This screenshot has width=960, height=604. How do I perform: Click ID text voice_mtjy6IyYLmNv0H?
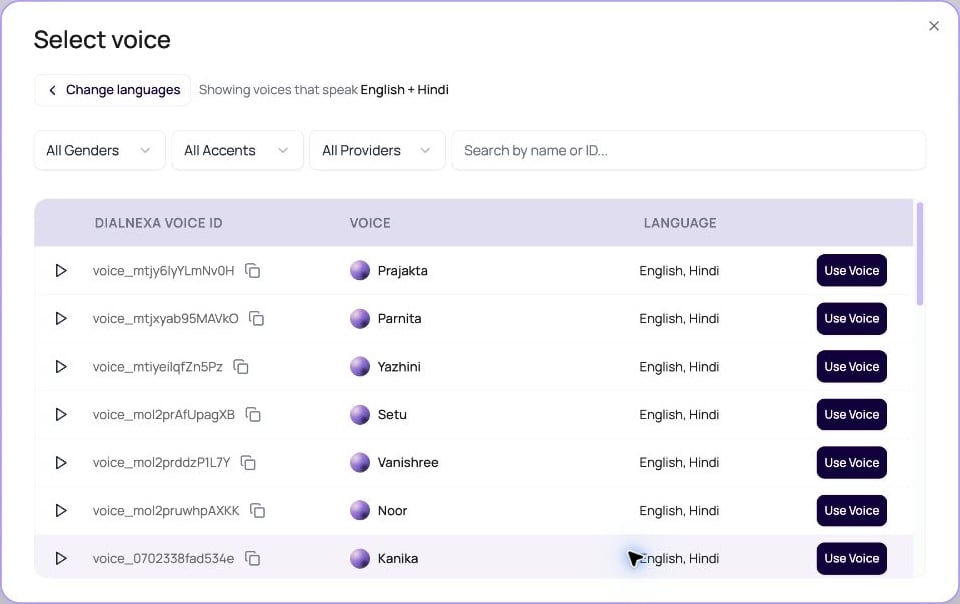(x=163, y=270)
